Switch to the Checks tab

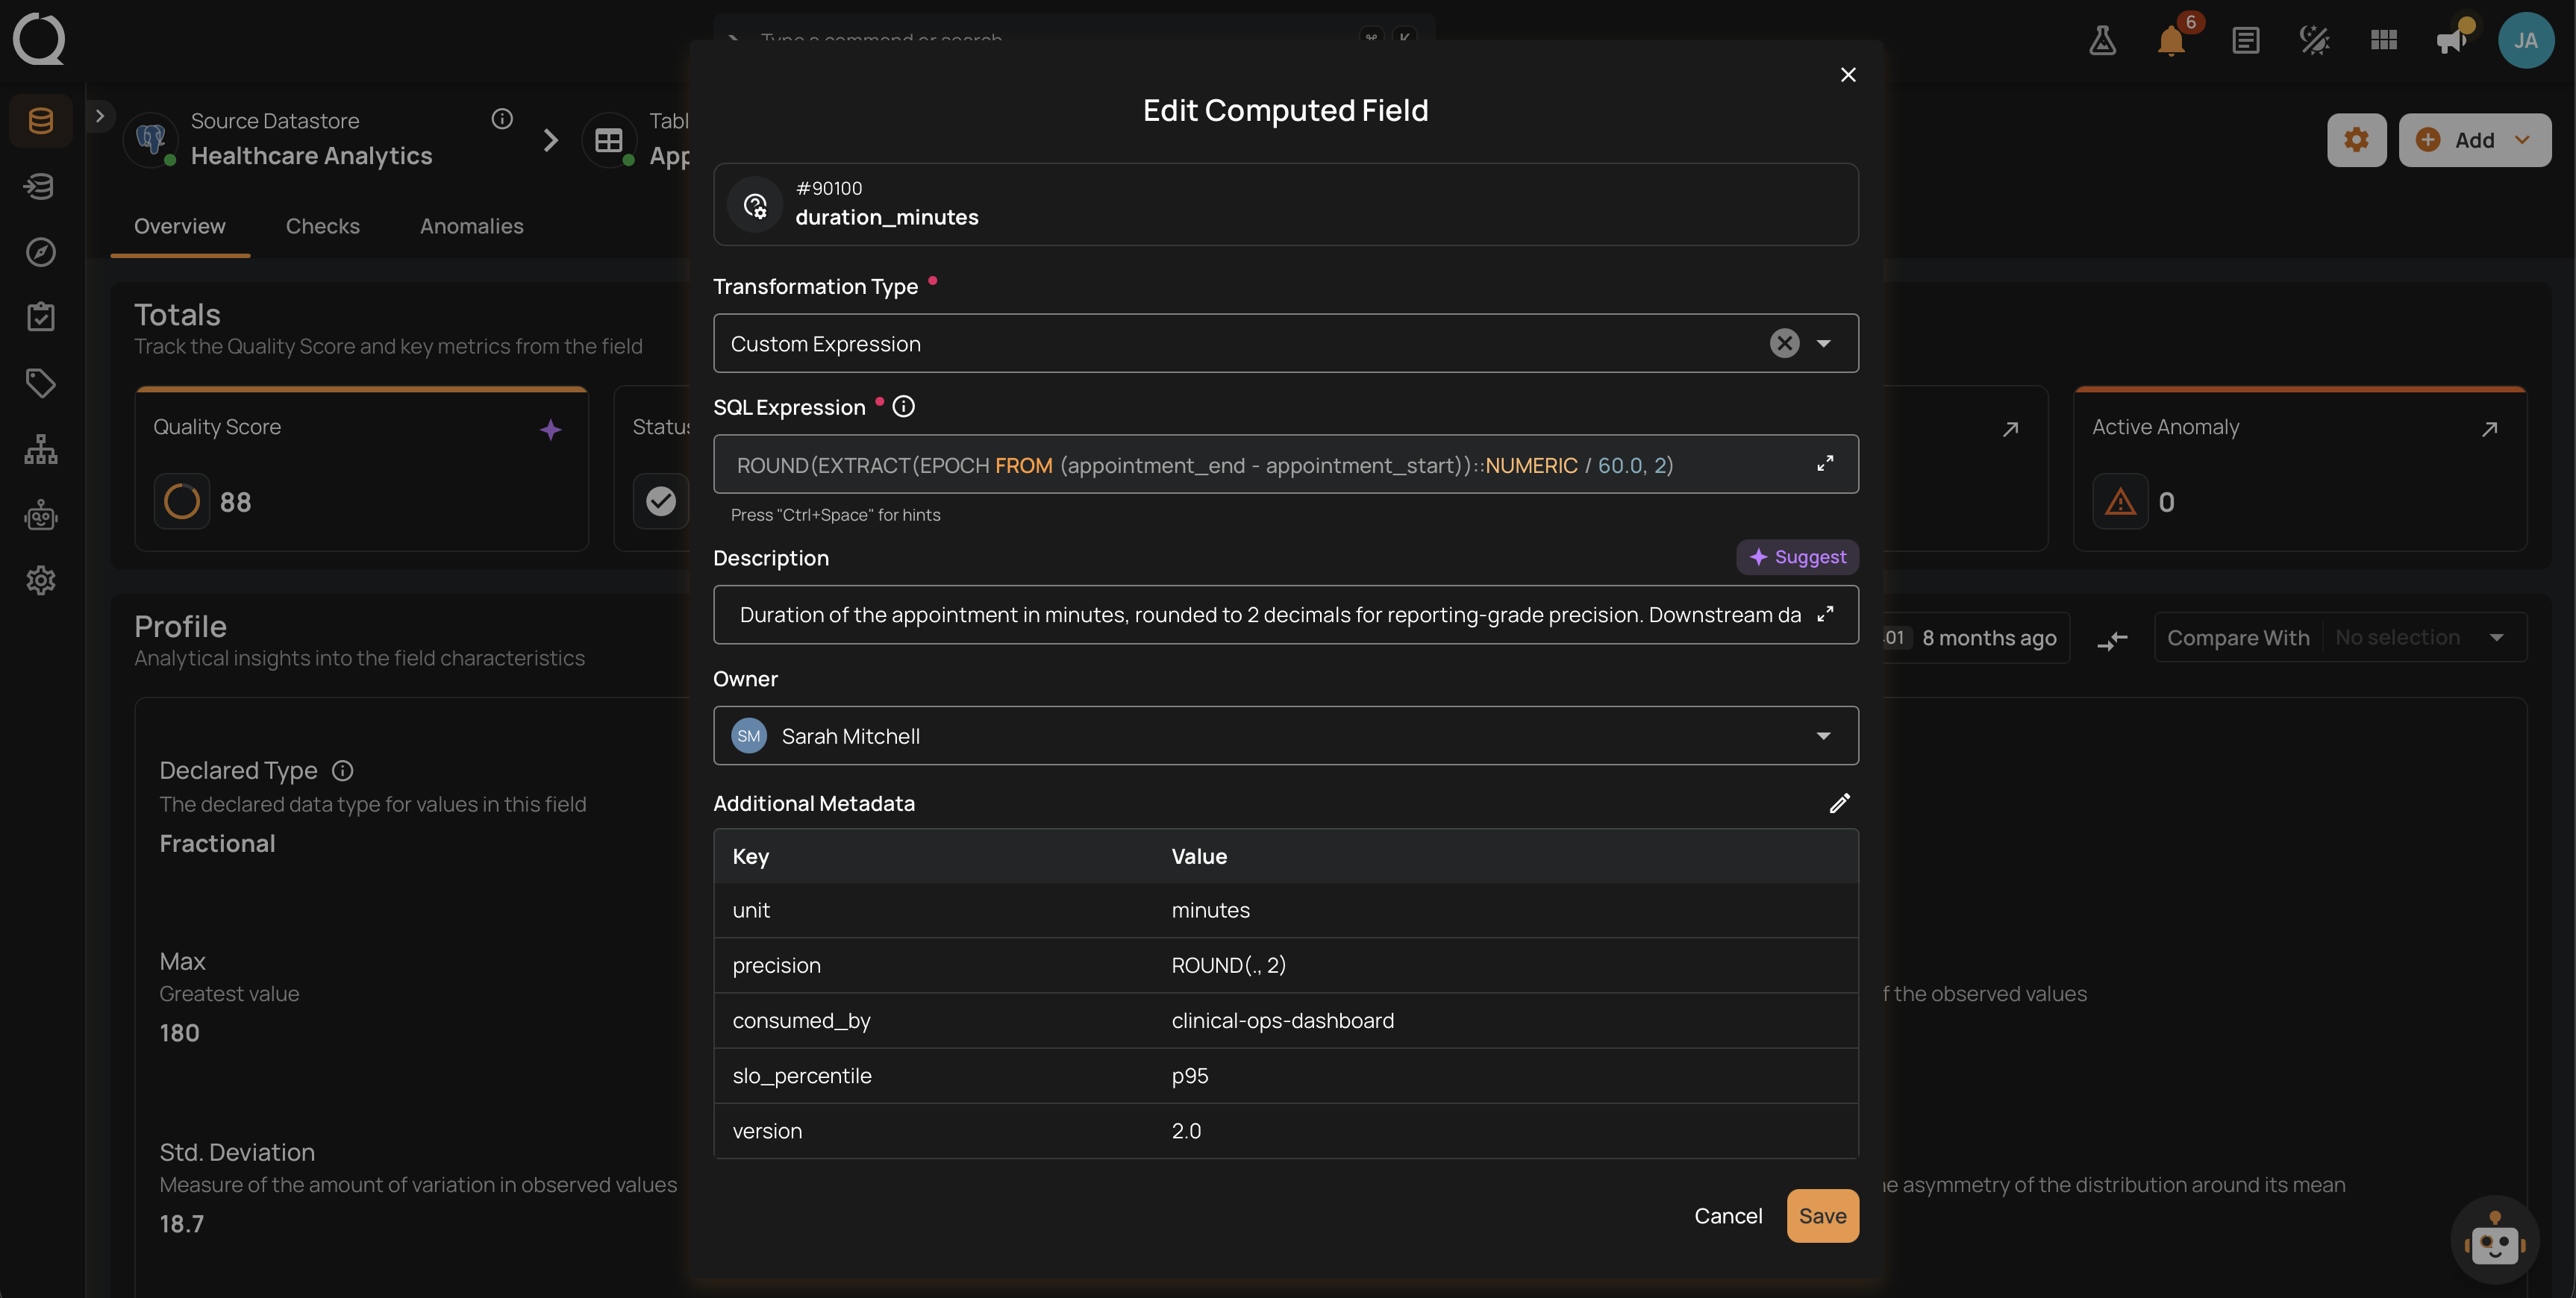[x=322, y=226]
